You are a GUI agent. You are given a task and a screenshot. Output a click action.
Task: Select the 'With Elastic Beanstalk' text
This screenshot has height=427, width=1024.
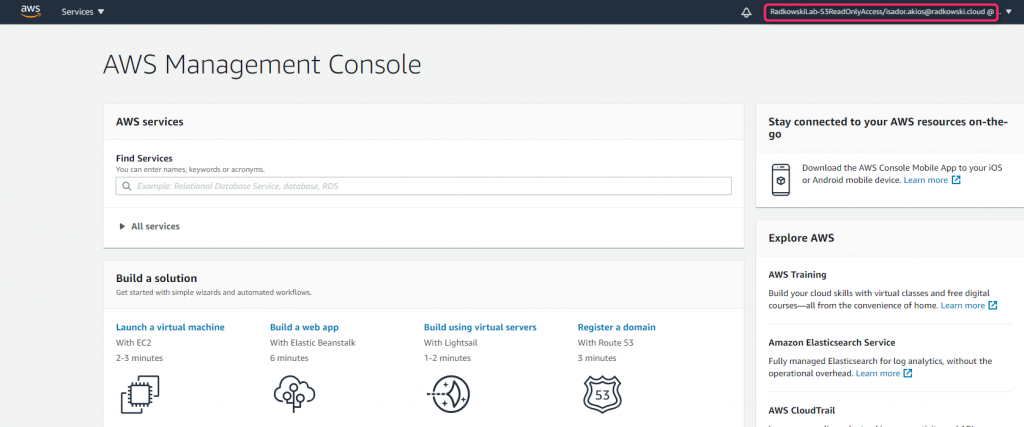[312, 342]
